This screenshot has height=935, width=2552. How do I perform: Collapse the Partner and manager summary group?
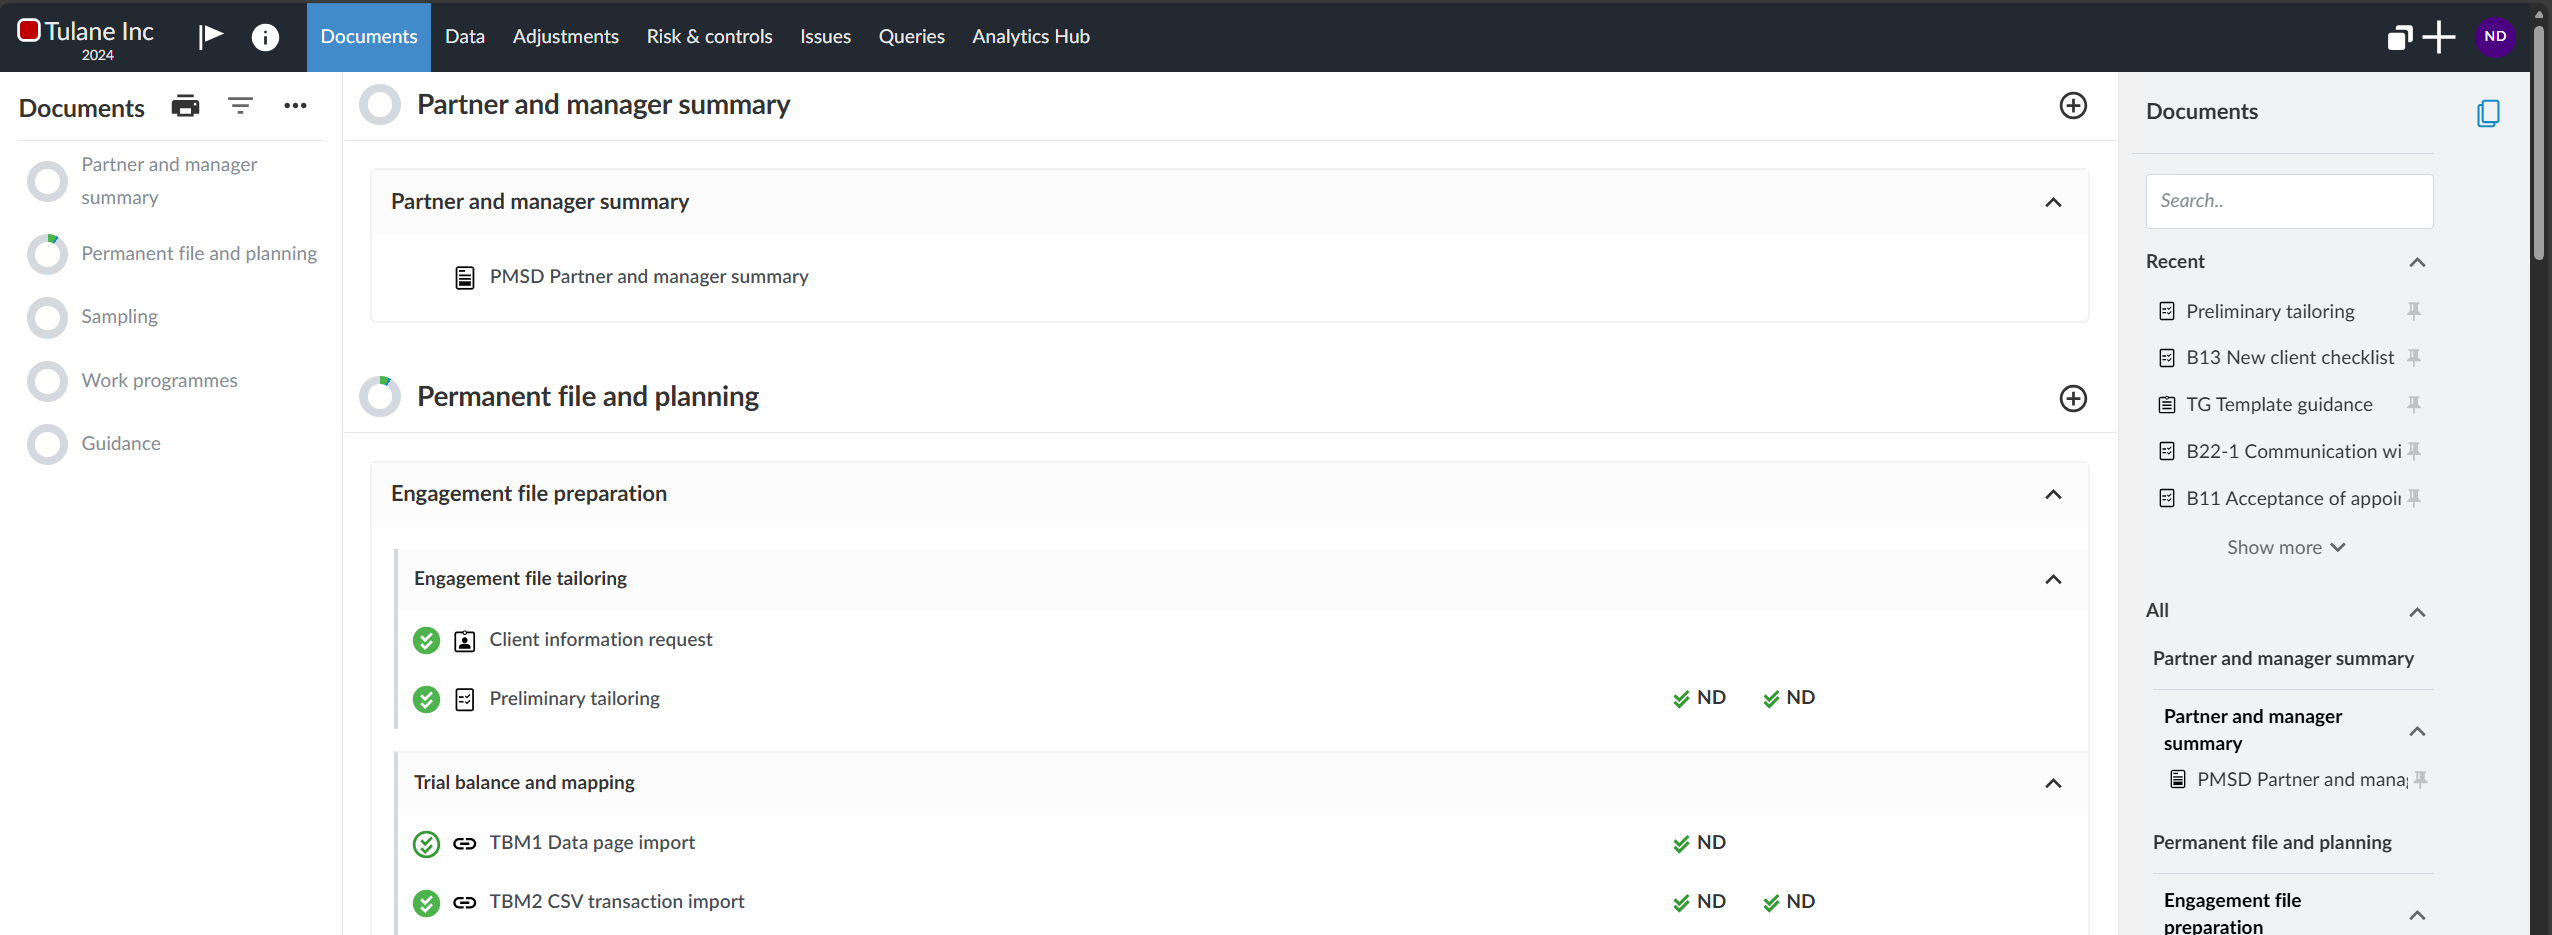click(x=2053, y=202)
